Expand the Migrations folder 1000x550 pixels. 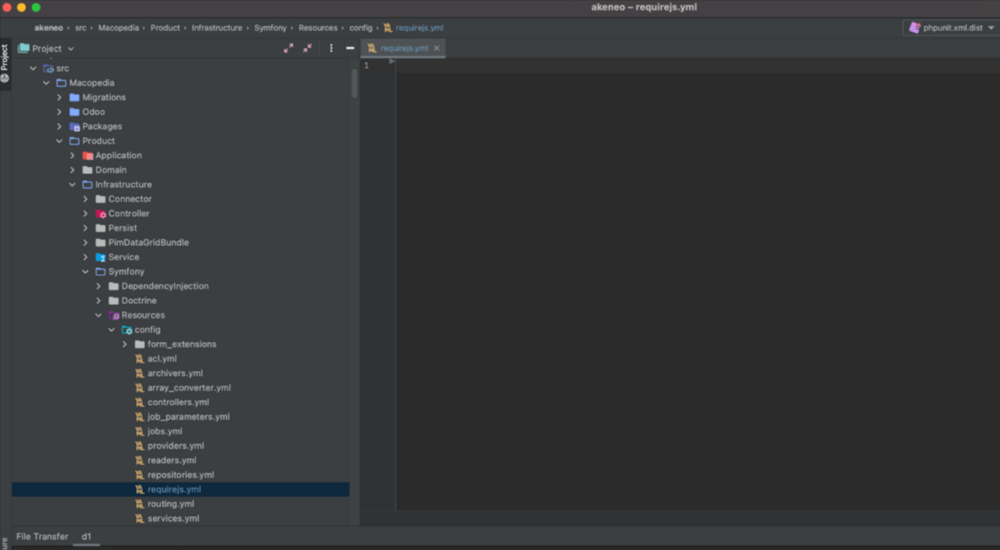[59, 98]
